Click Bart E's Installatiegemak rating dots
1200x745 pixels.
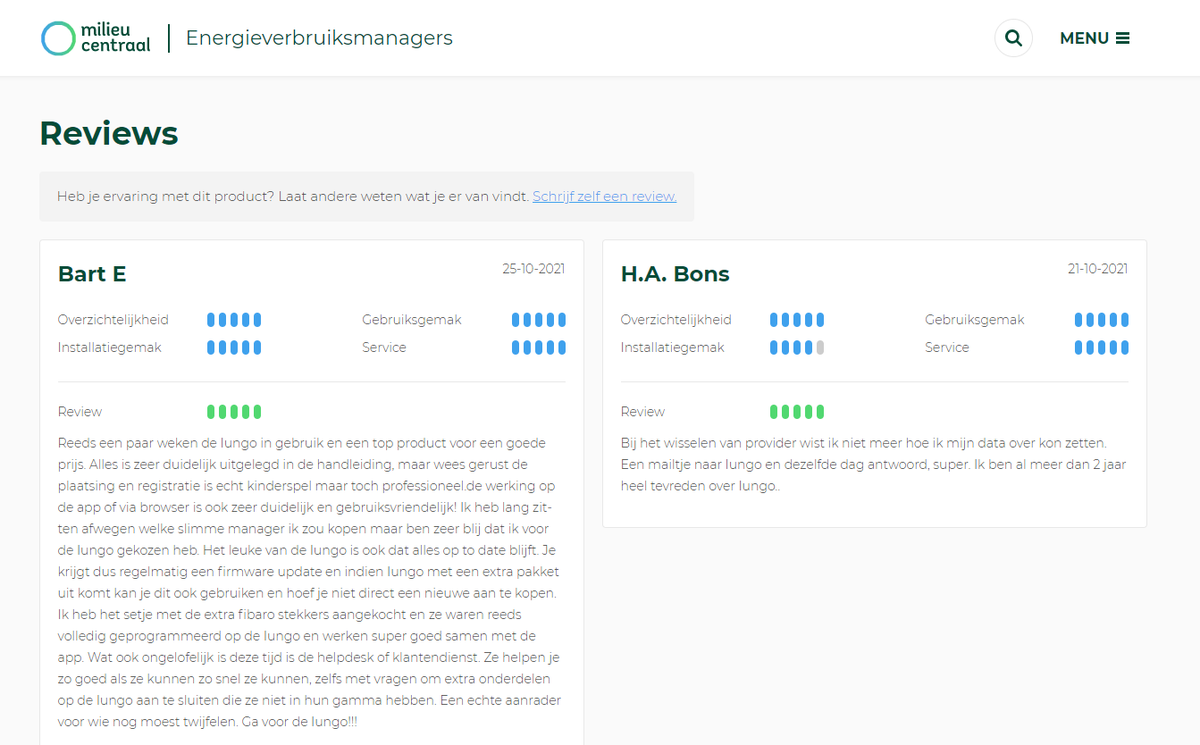(x=234, y=347)
